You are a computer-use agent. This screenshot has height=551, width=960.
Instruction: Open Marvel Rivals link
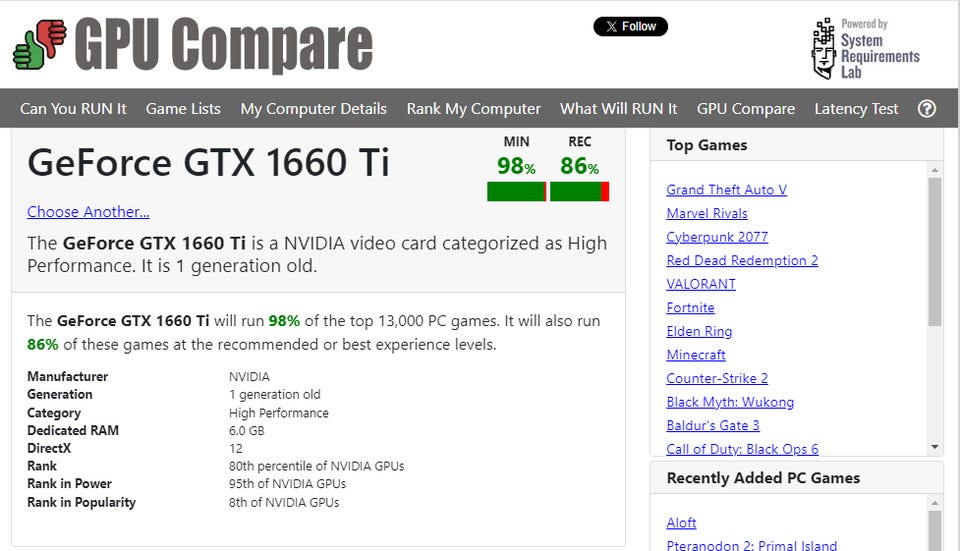point(707,214)
